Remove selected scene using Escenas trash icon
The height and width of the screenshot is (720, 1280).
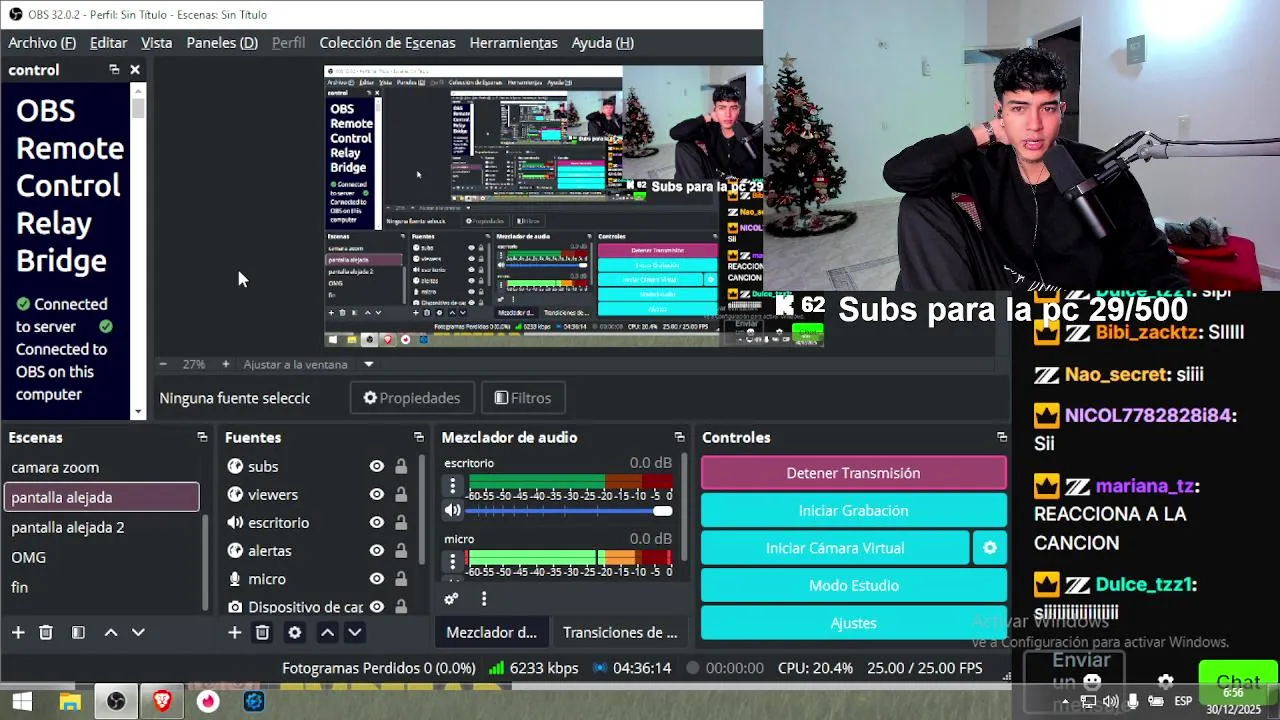click(x=46, y=632)
